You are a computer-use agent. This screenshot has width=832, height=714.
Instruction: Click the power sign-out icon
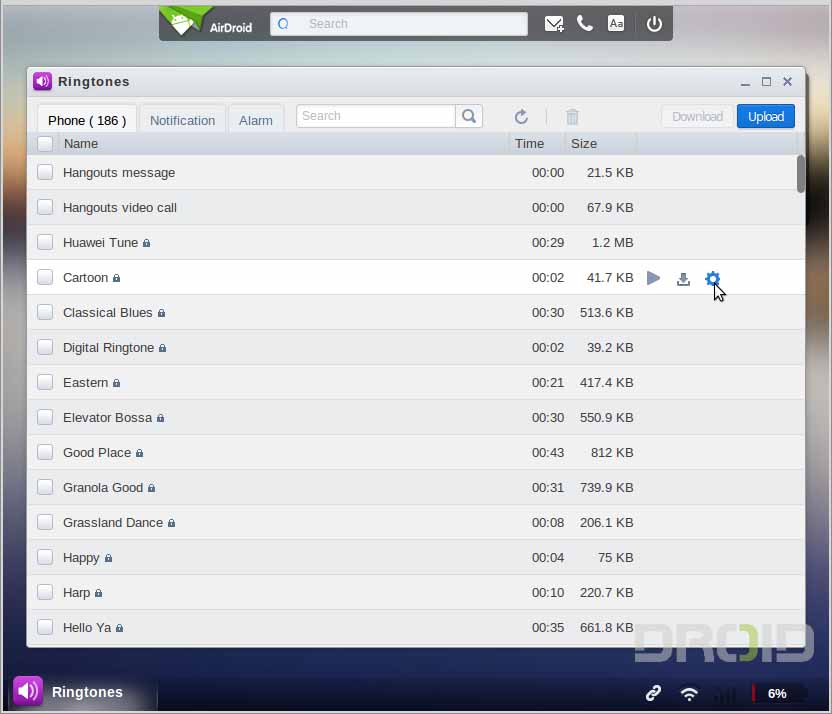click(654, 24)
